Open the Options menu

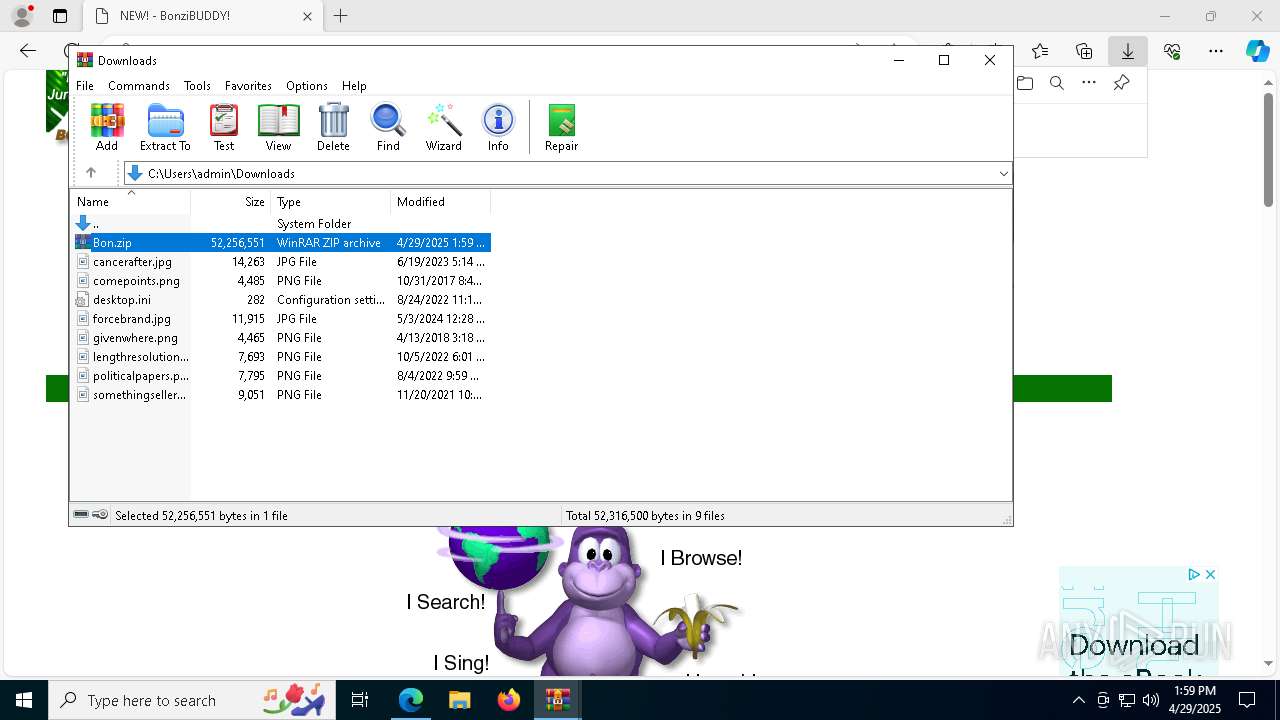point(307,86)
